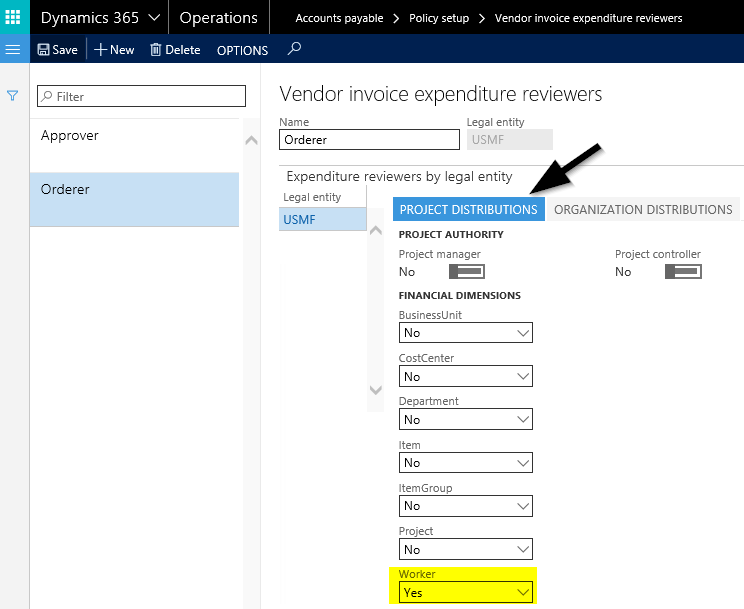Select the Project Distributions tab
Viewport: 744px width, 609px height.
[x=468, y=209]
